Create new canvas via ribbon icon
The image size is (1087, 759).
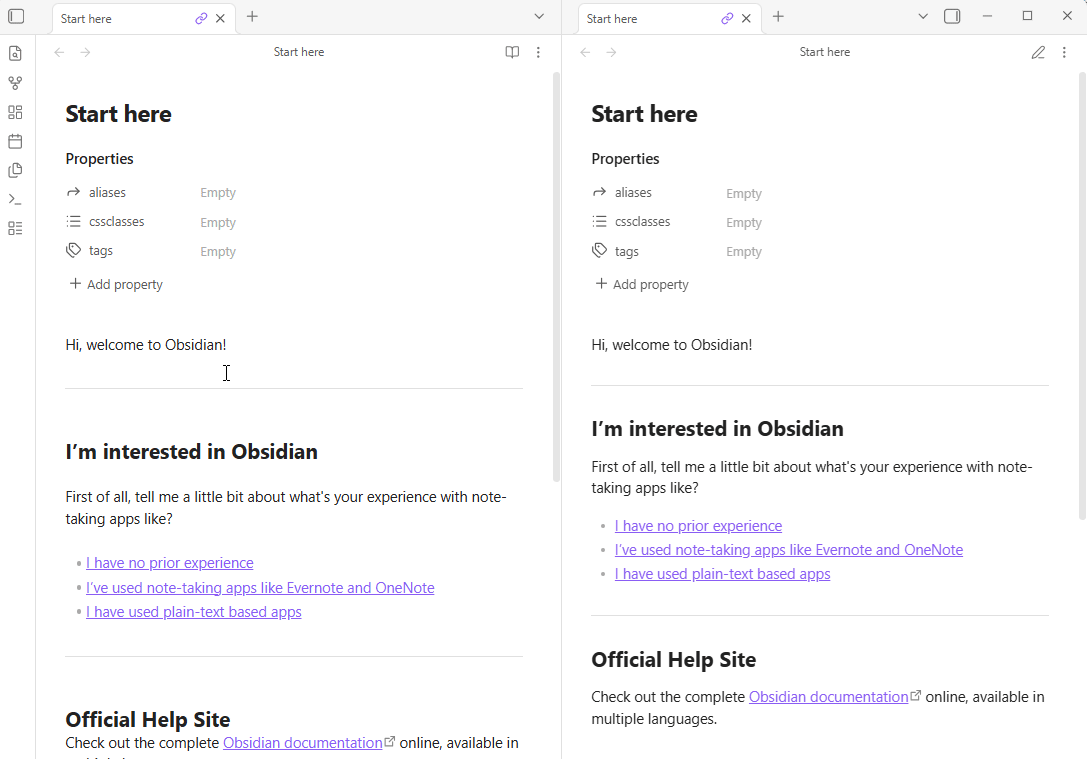[x=15, y=112]
